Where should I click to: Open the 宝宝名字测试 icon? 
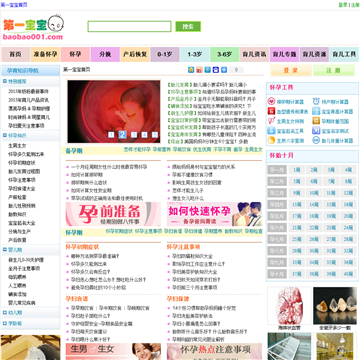point(316,131)
